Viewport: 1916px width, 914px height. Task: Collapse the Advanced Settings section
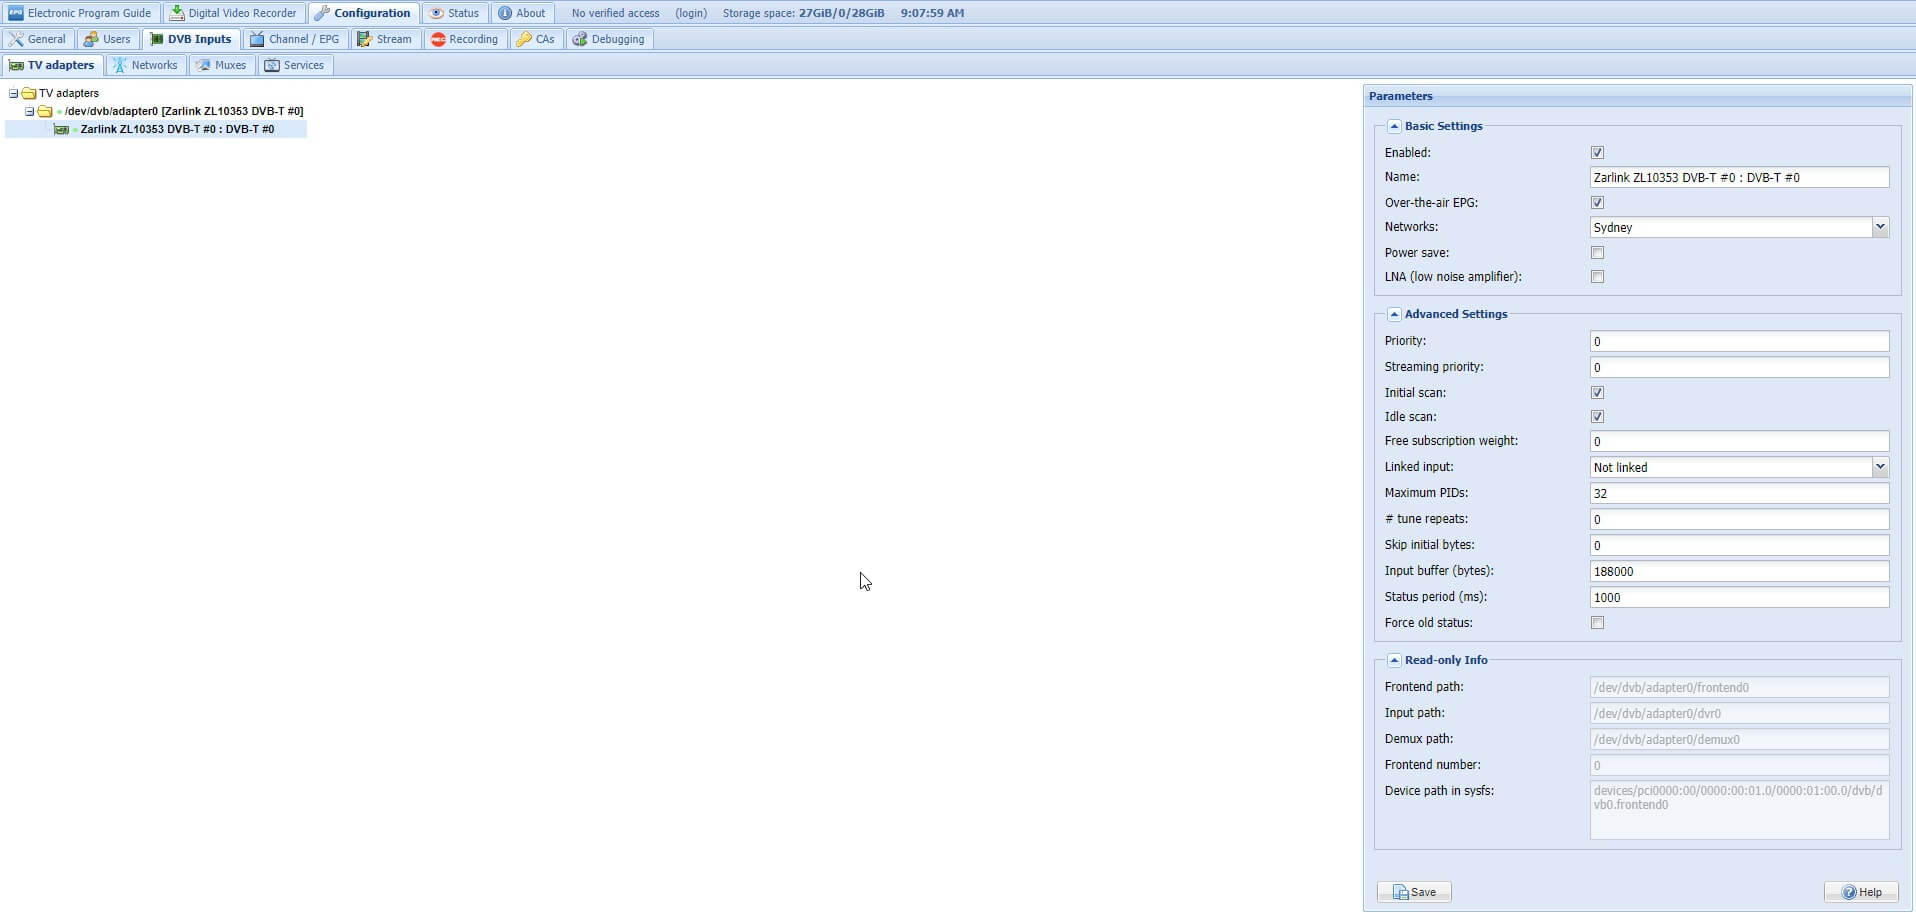pyautogui.click(x=1394, y=314)
